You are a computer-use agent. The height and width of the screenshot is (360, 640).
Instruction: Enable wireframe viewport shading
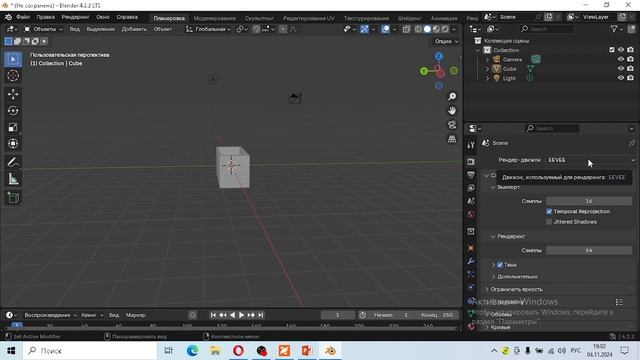(418, 29)
